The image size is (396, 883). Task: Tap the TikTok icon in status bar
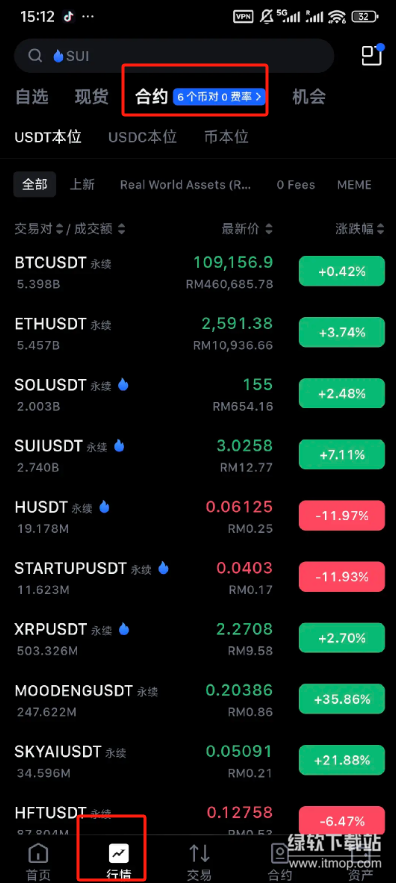click(x=68, y=17)
